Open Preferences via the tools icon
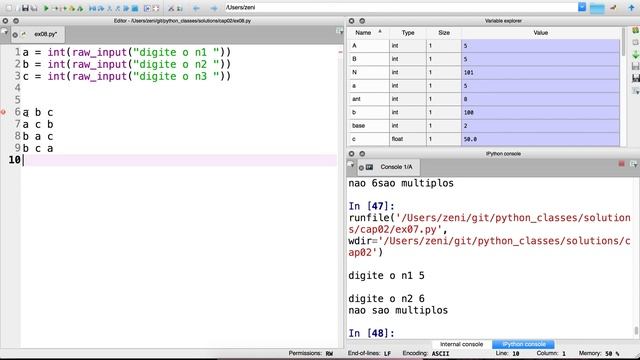 coord(171,8)
